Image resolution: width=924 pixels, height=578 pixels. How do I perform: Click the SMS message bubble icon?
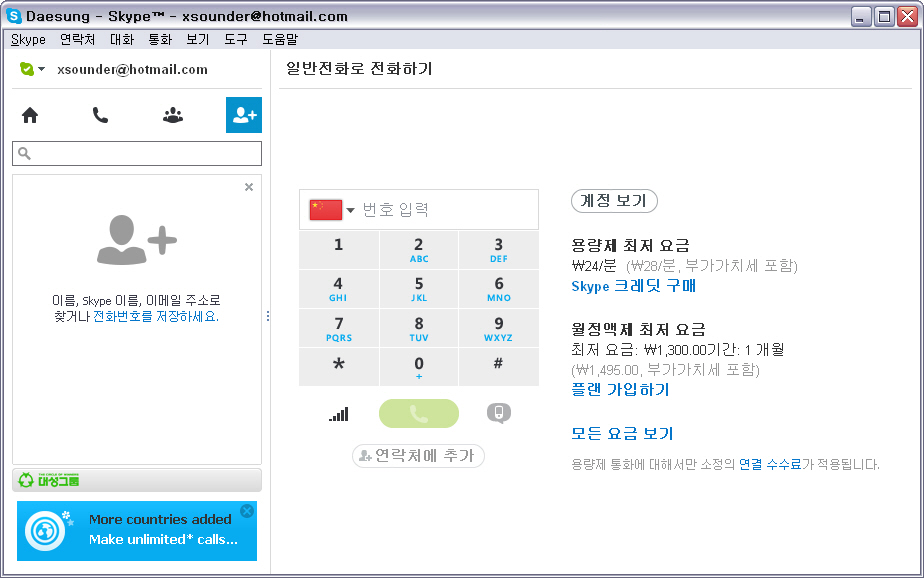tap(499, 413)
